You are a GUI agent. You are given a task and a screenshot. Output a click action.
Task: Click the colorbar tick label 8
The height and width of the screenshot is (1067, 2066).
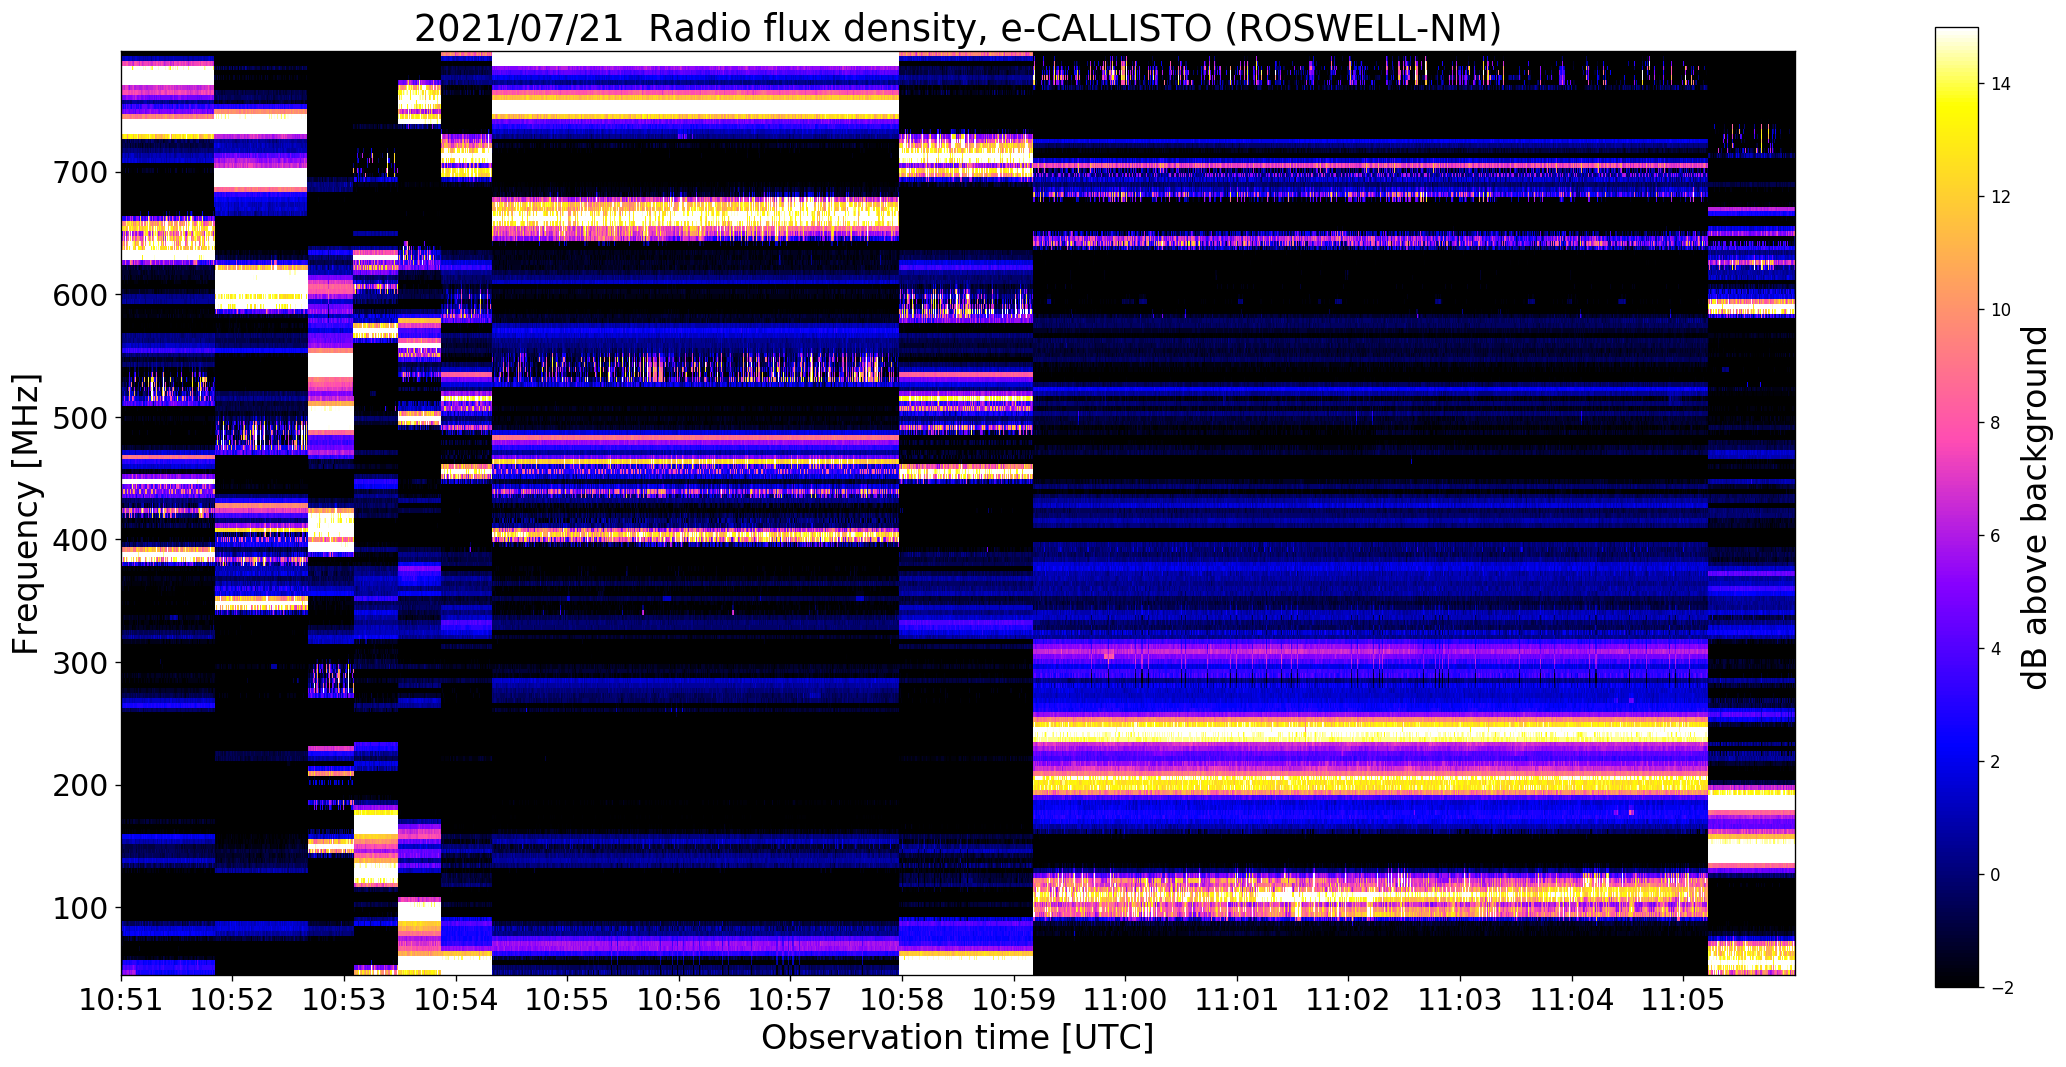(x=1996, y=423)
